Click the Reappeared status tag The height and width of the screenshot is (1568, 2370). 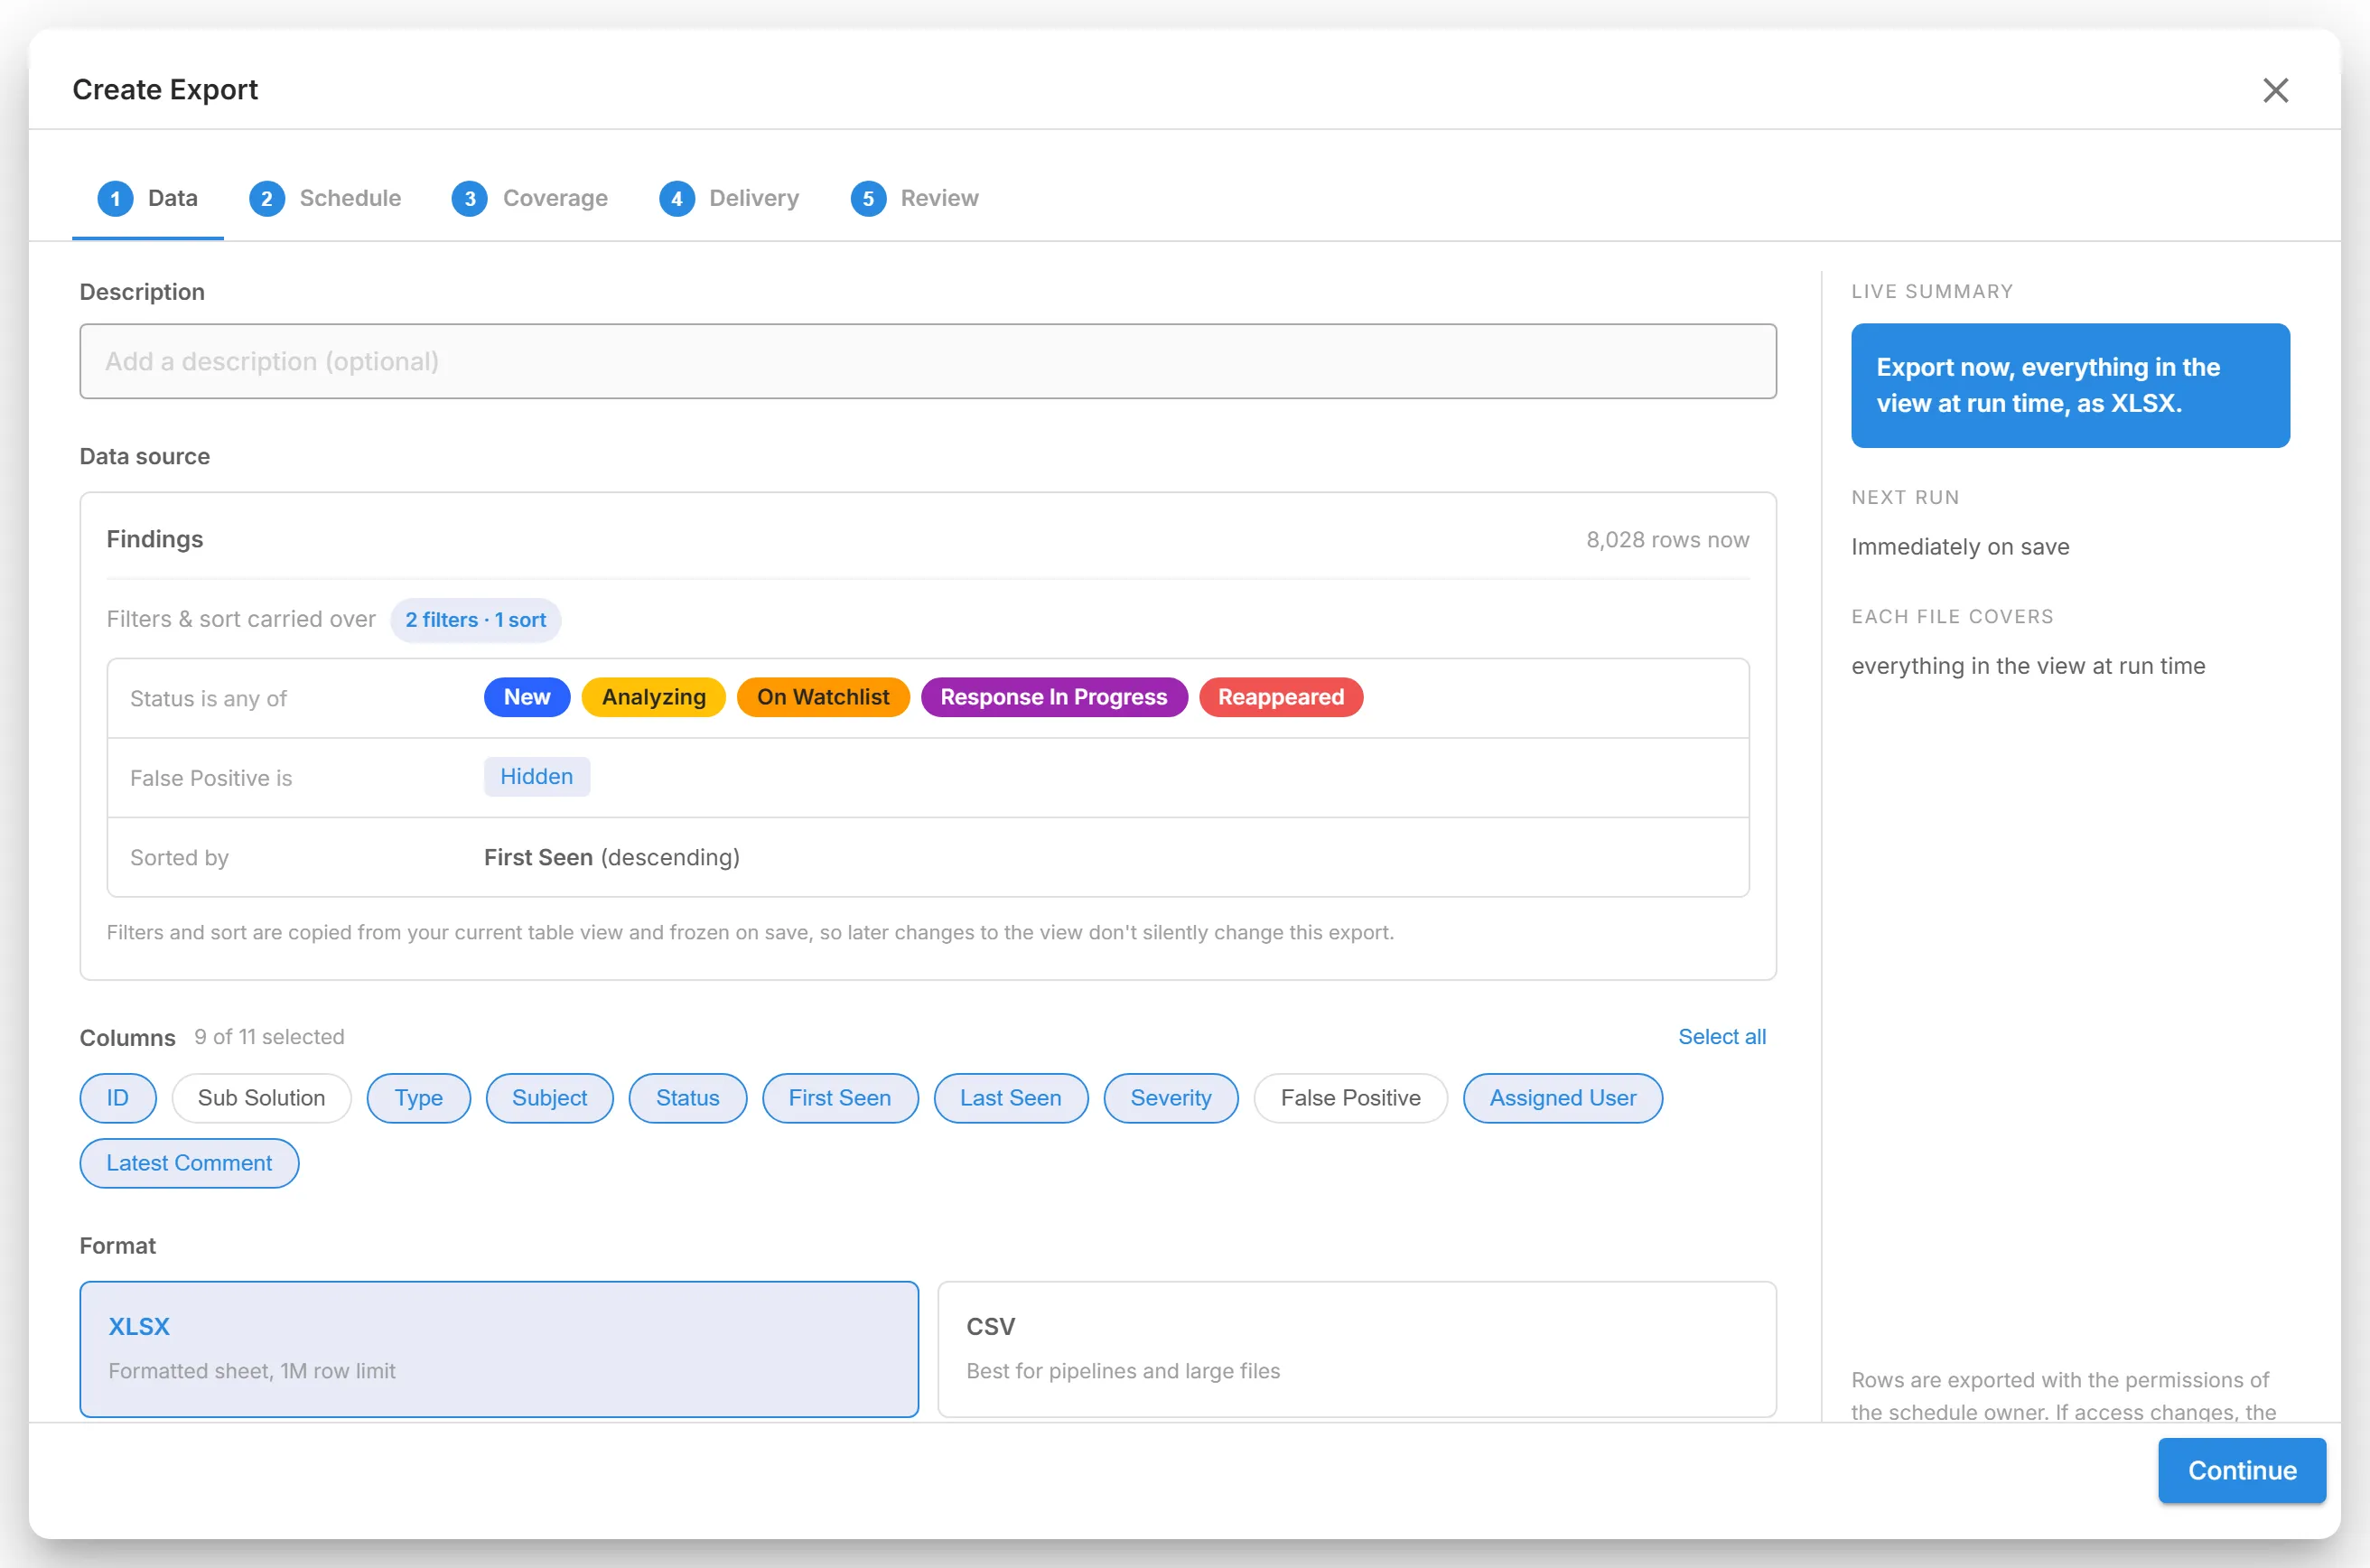click(x=1280, y=697)
